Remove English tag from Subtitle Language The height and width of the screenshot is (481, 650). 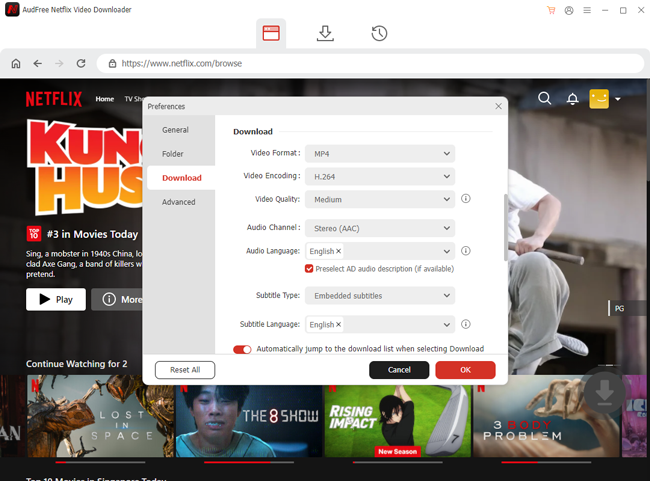(338, 324)
